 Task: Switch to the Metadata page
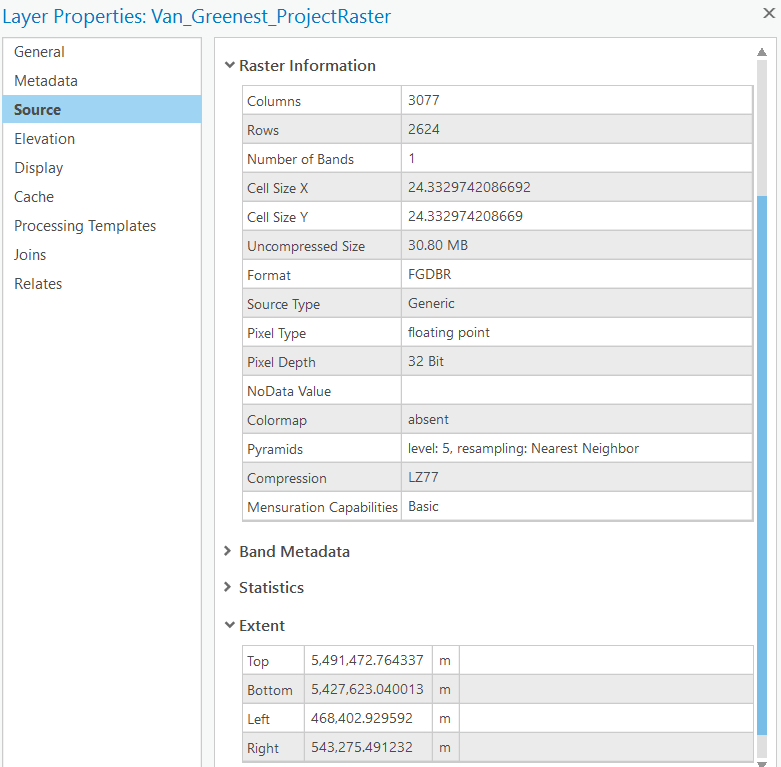tap(46, 81)
